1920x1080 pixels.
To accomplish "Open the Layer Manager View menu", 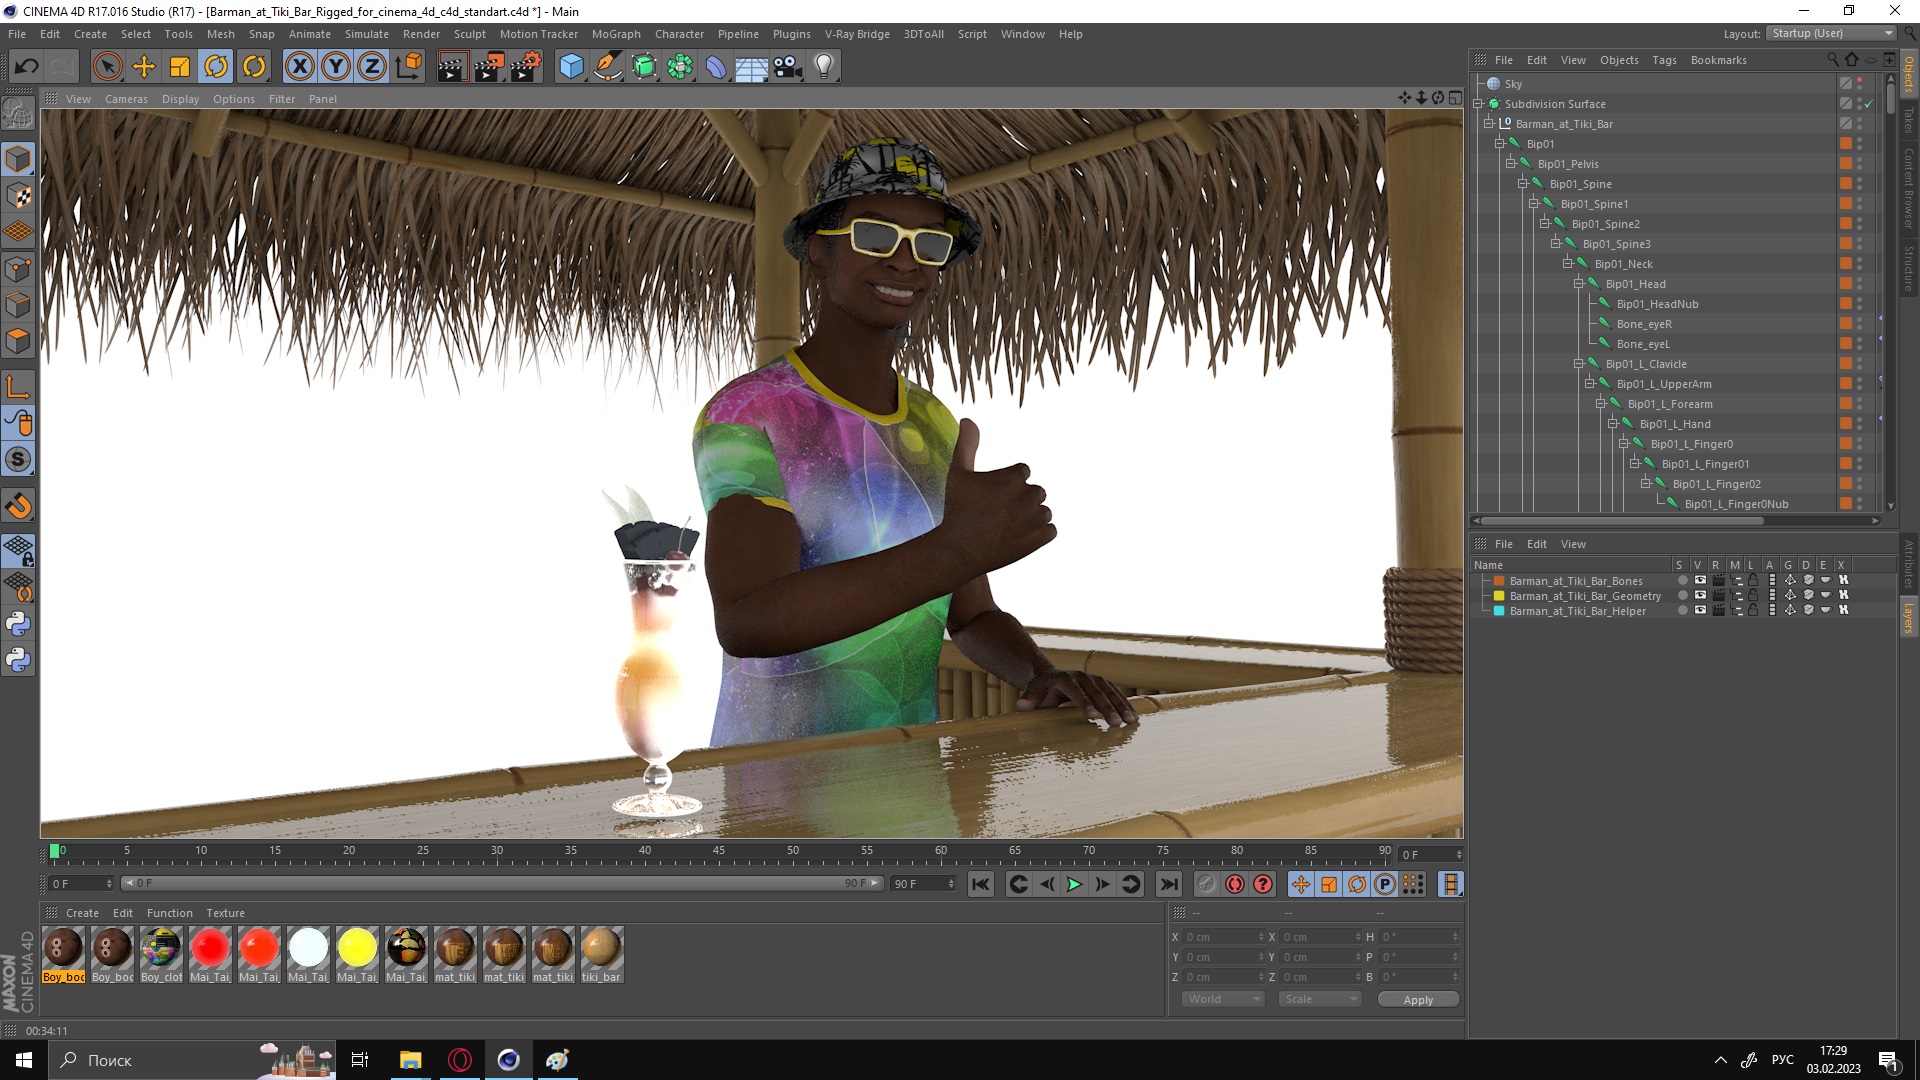I will click(x=1573, y=544).
